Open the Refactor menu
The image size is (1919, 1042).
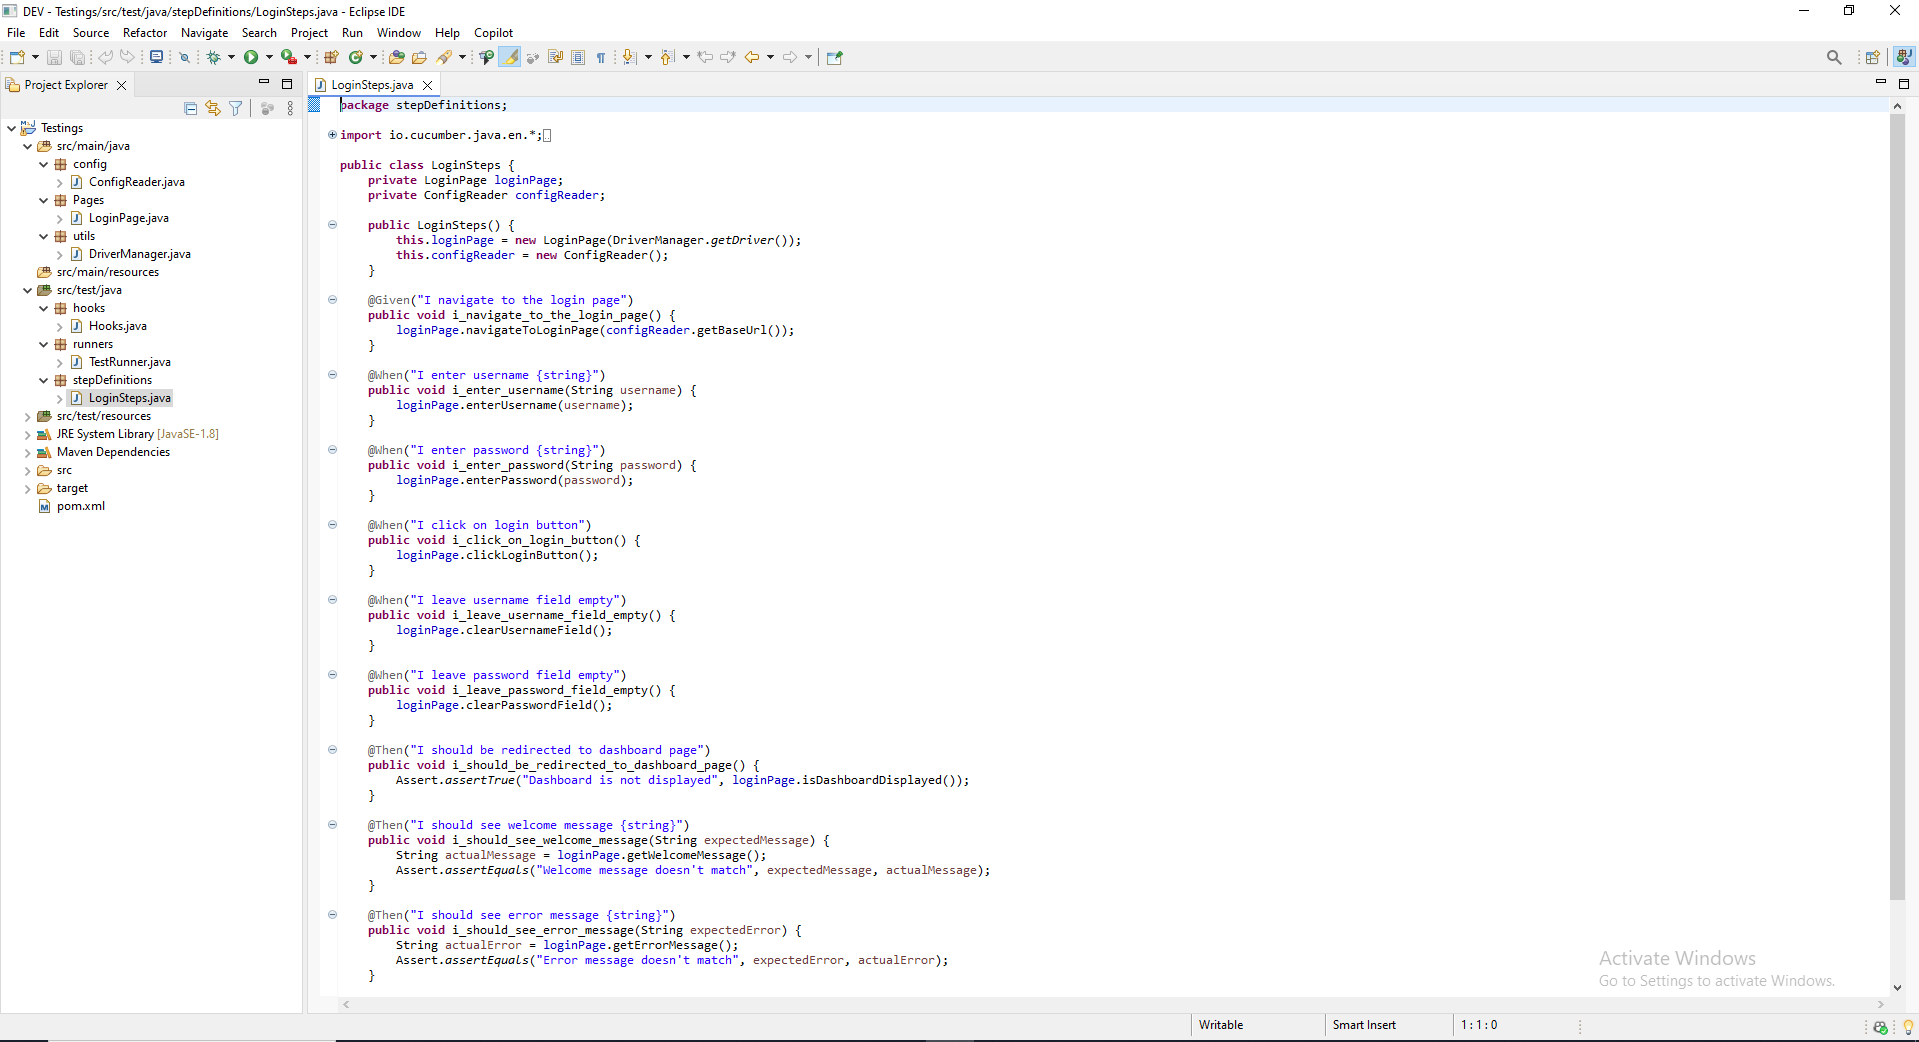[x=145, y=33]
